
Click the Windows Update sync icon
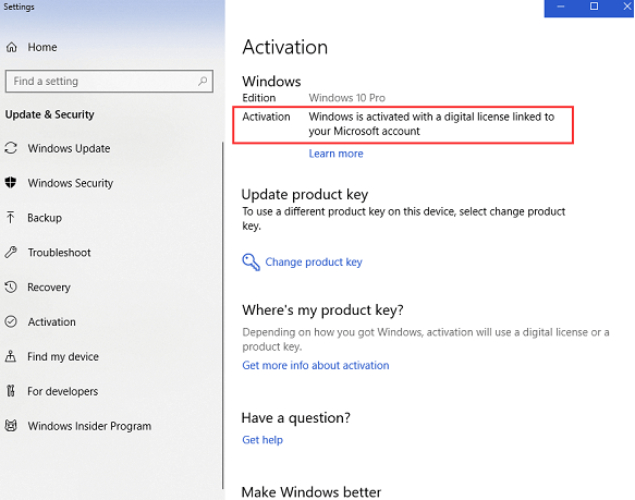point(12,148)
